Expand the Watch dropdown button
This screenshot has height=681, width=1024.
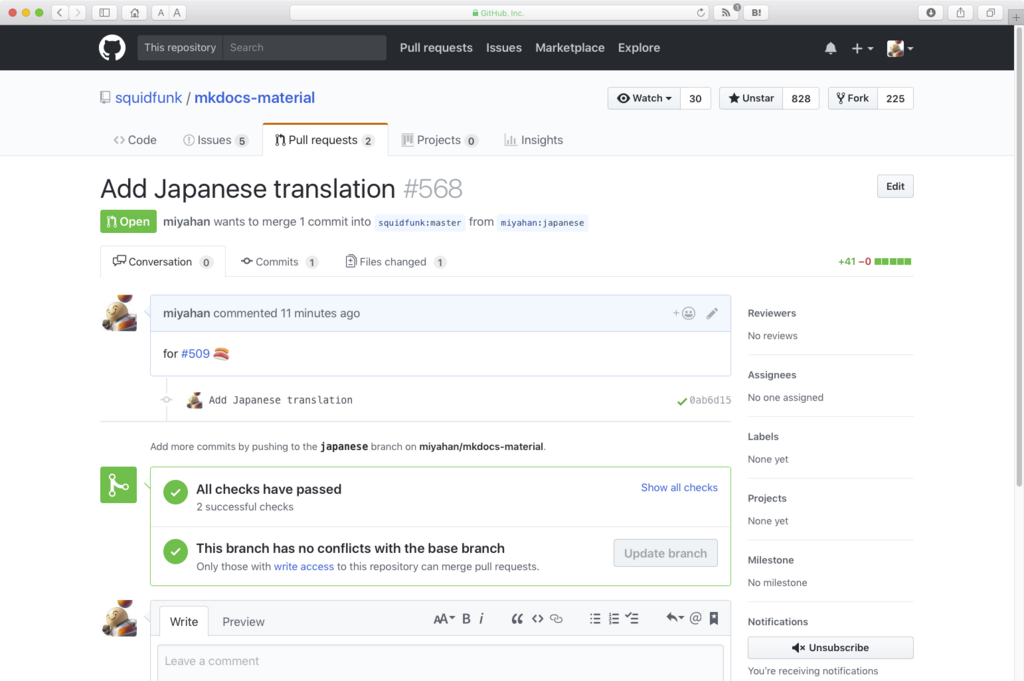(x=644, y=99)
